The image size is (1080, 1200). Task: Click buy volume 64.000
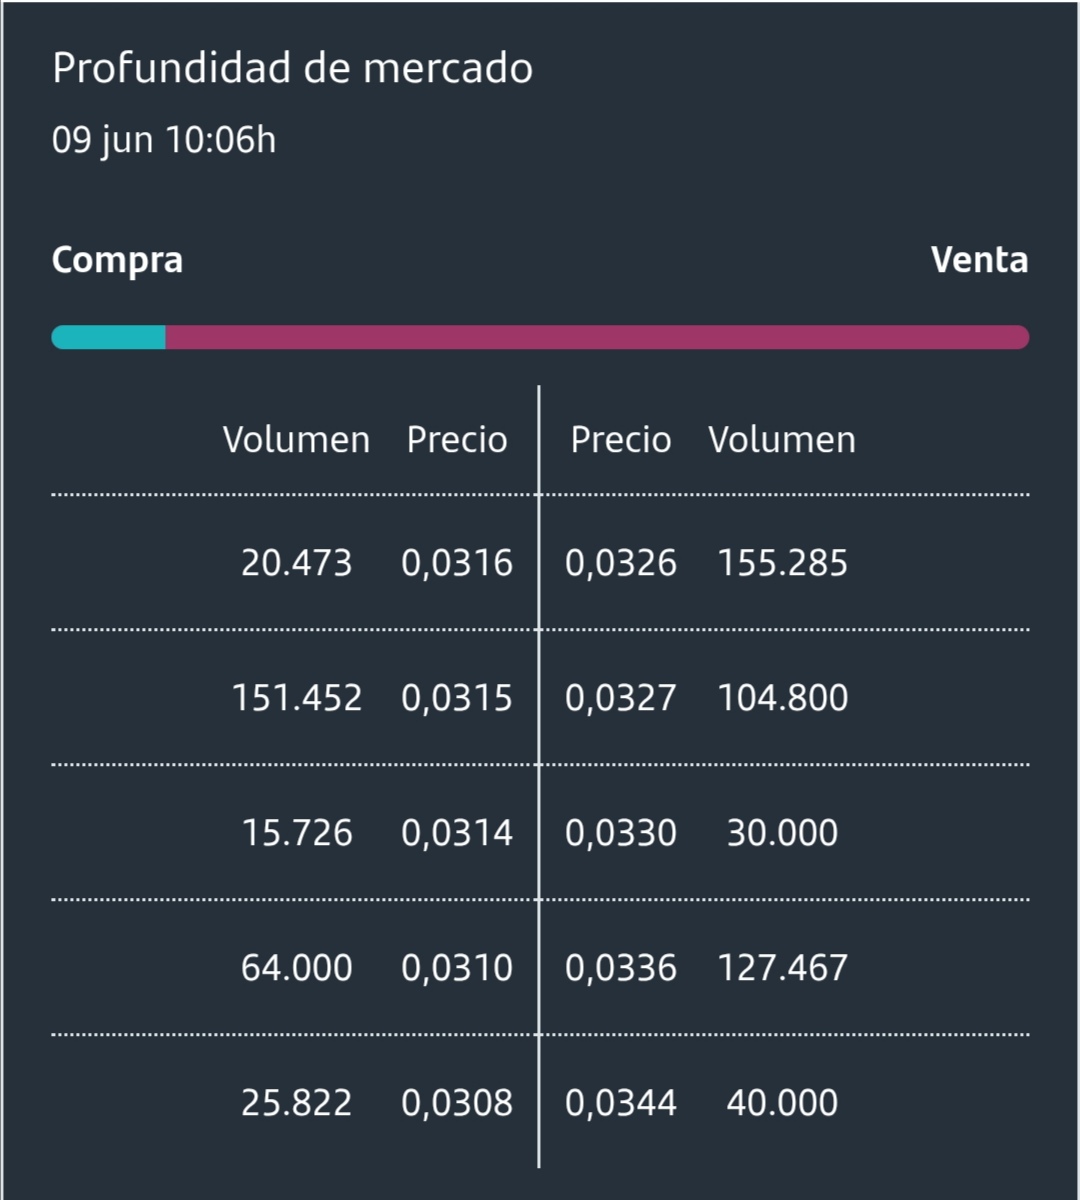[297, 968]
